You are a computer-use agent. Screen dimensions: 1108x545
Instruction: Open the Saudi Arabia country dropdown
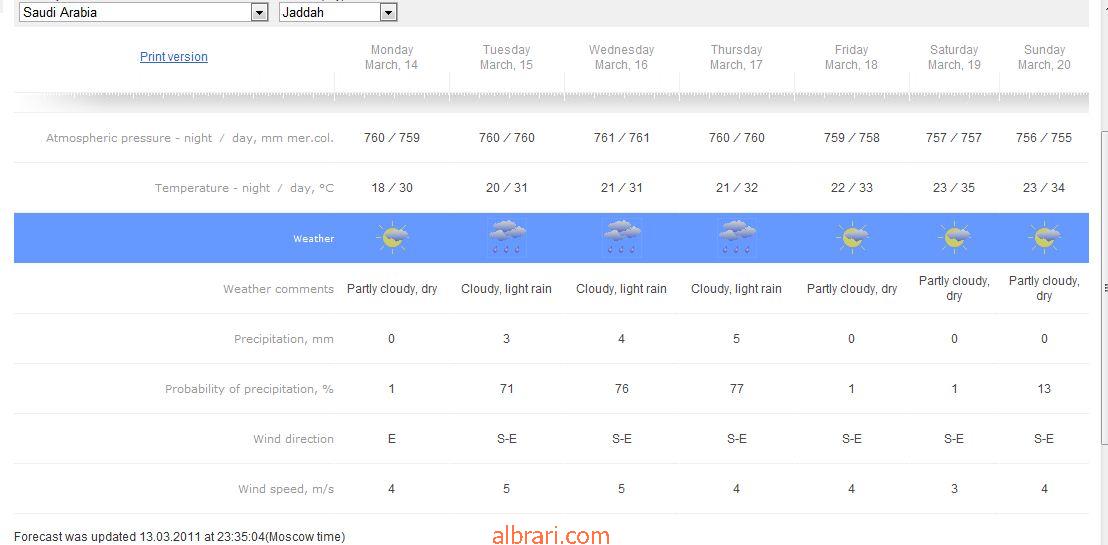[143, 12]
